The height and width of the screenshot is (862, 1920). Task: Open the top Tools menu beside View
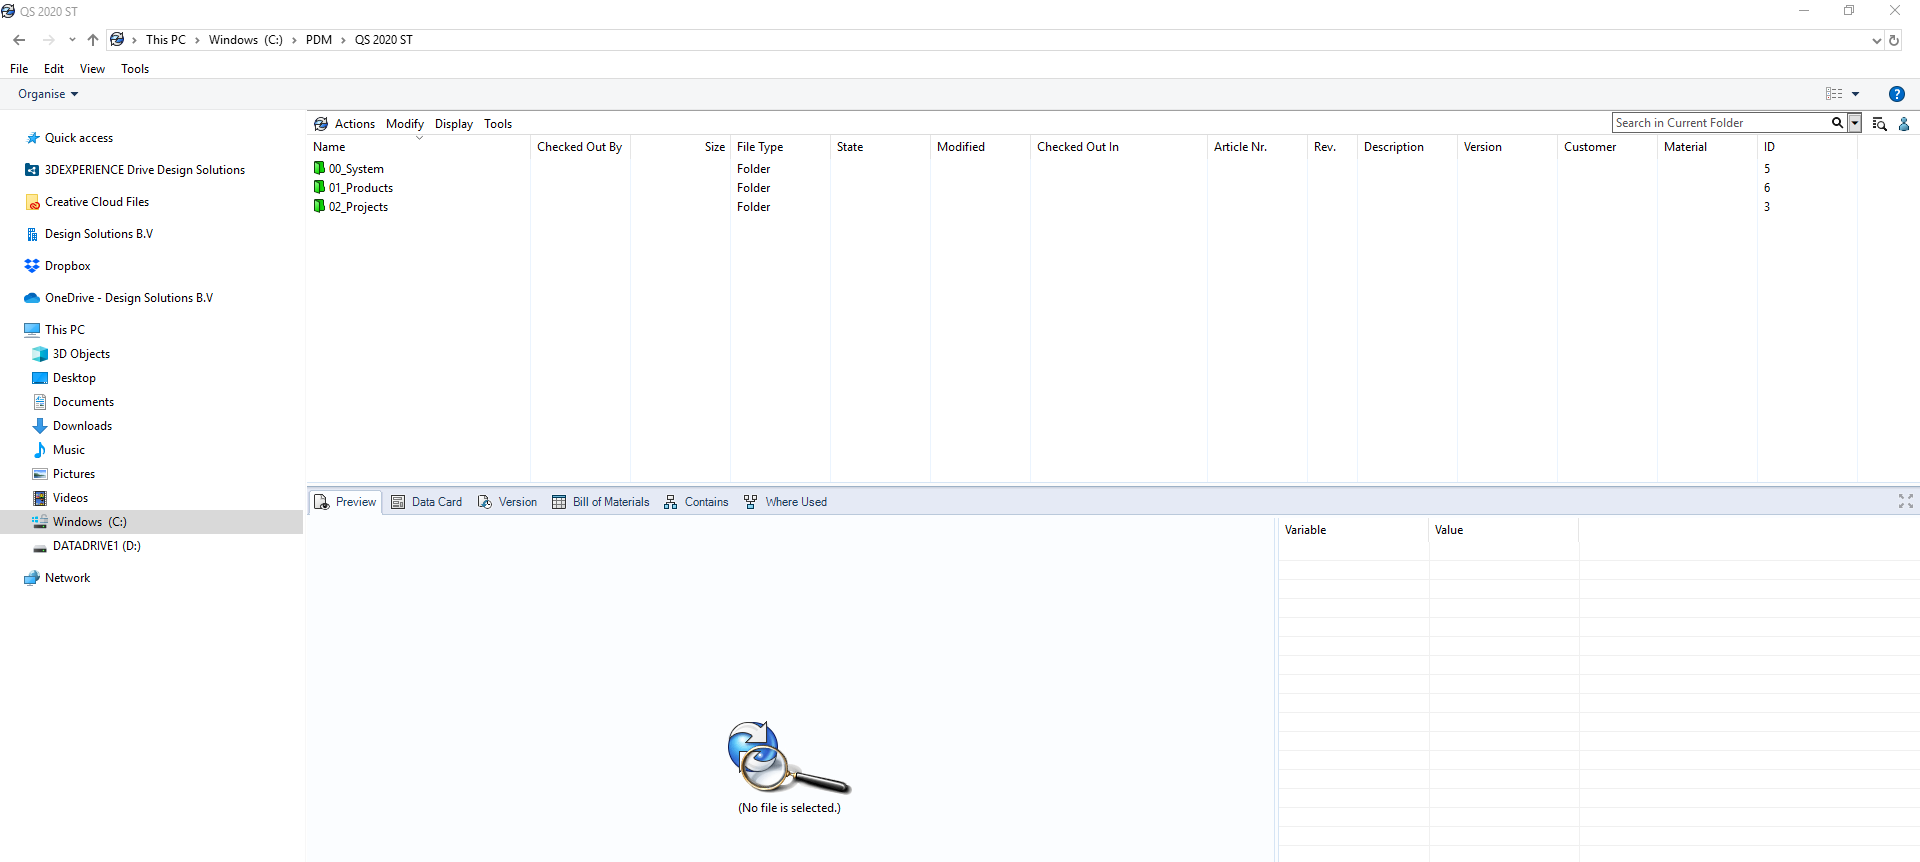(135, 69)
